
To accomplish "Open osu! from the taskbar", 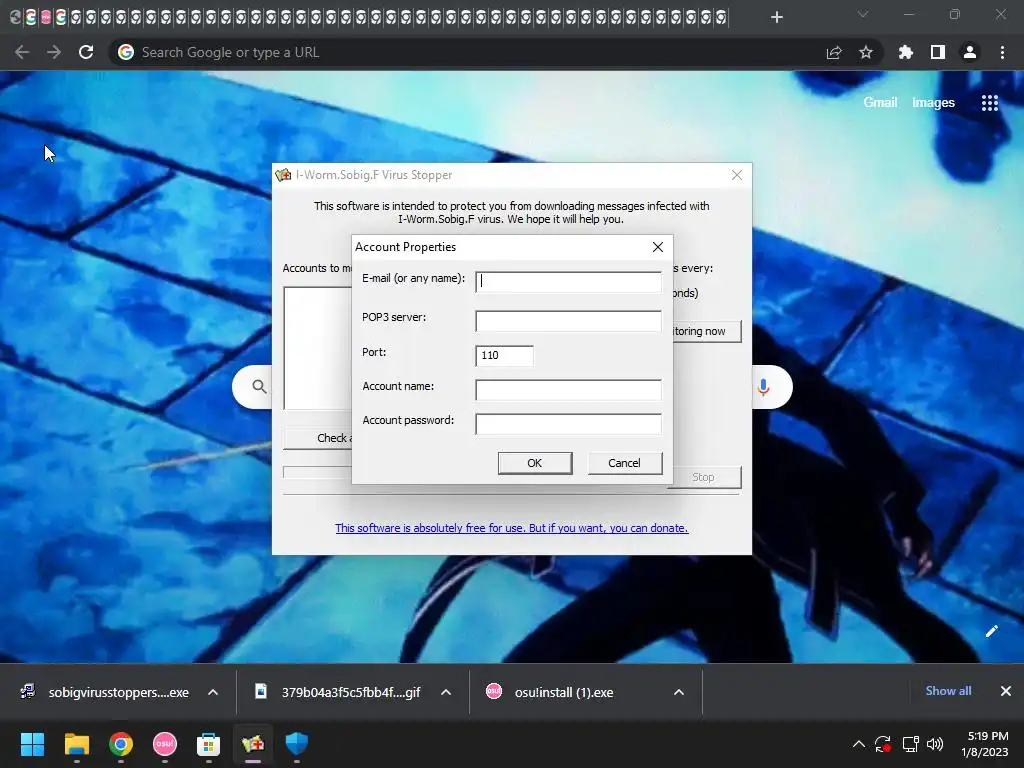I will click(165, 744).
